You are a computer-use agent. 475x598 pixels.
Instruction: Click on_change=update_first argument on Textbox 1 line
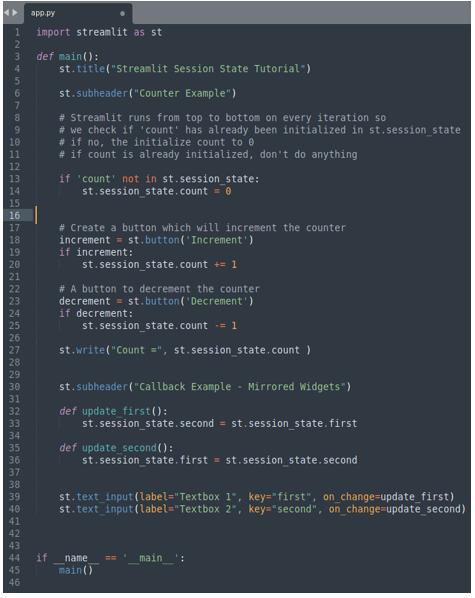(386, 497)
